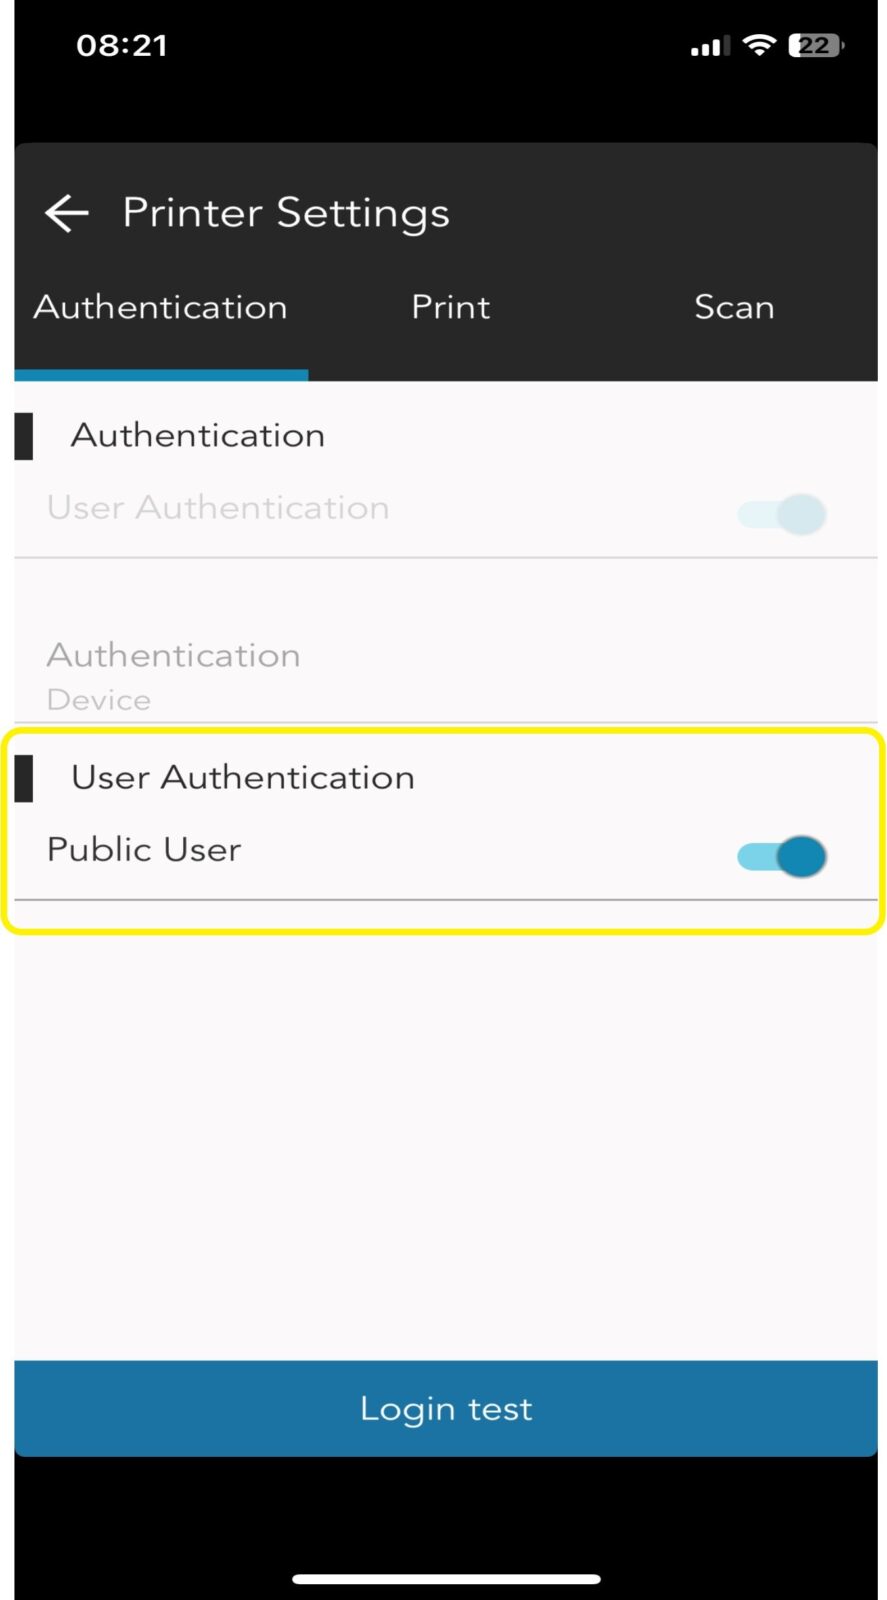Tap the back arrow icon

pos(67,213)
